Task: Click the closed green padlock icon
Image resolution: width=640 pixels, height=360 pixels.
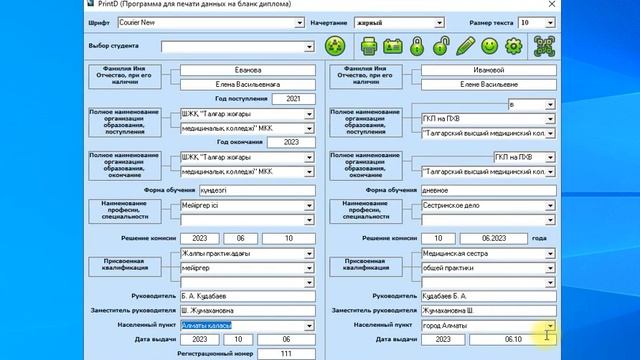Action: pyautogui.click(x=417, y=46)
